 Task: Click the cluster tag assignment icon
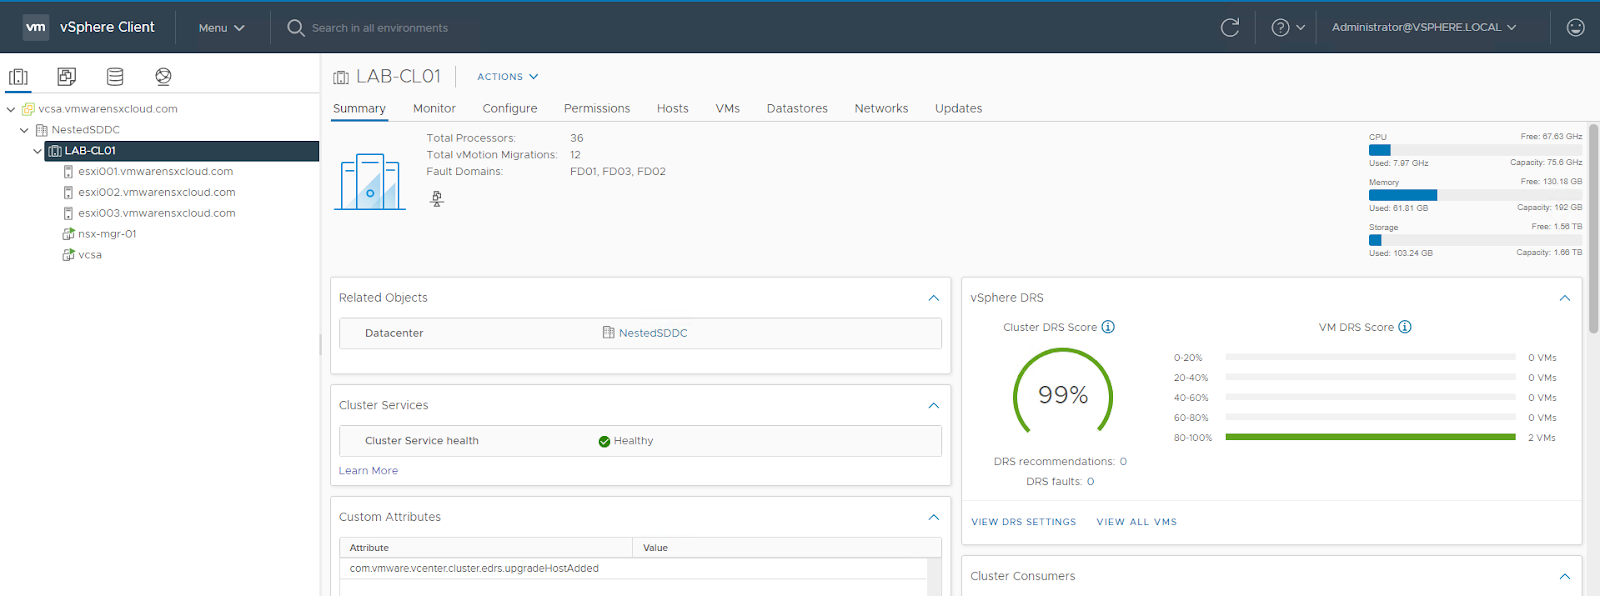point(437,199)
